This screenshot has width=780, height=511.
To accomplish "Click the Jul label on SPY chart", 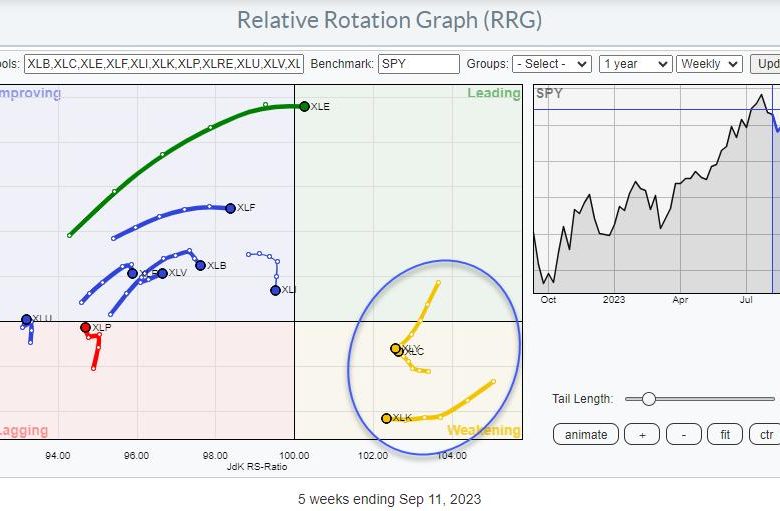I will point(746,300).
